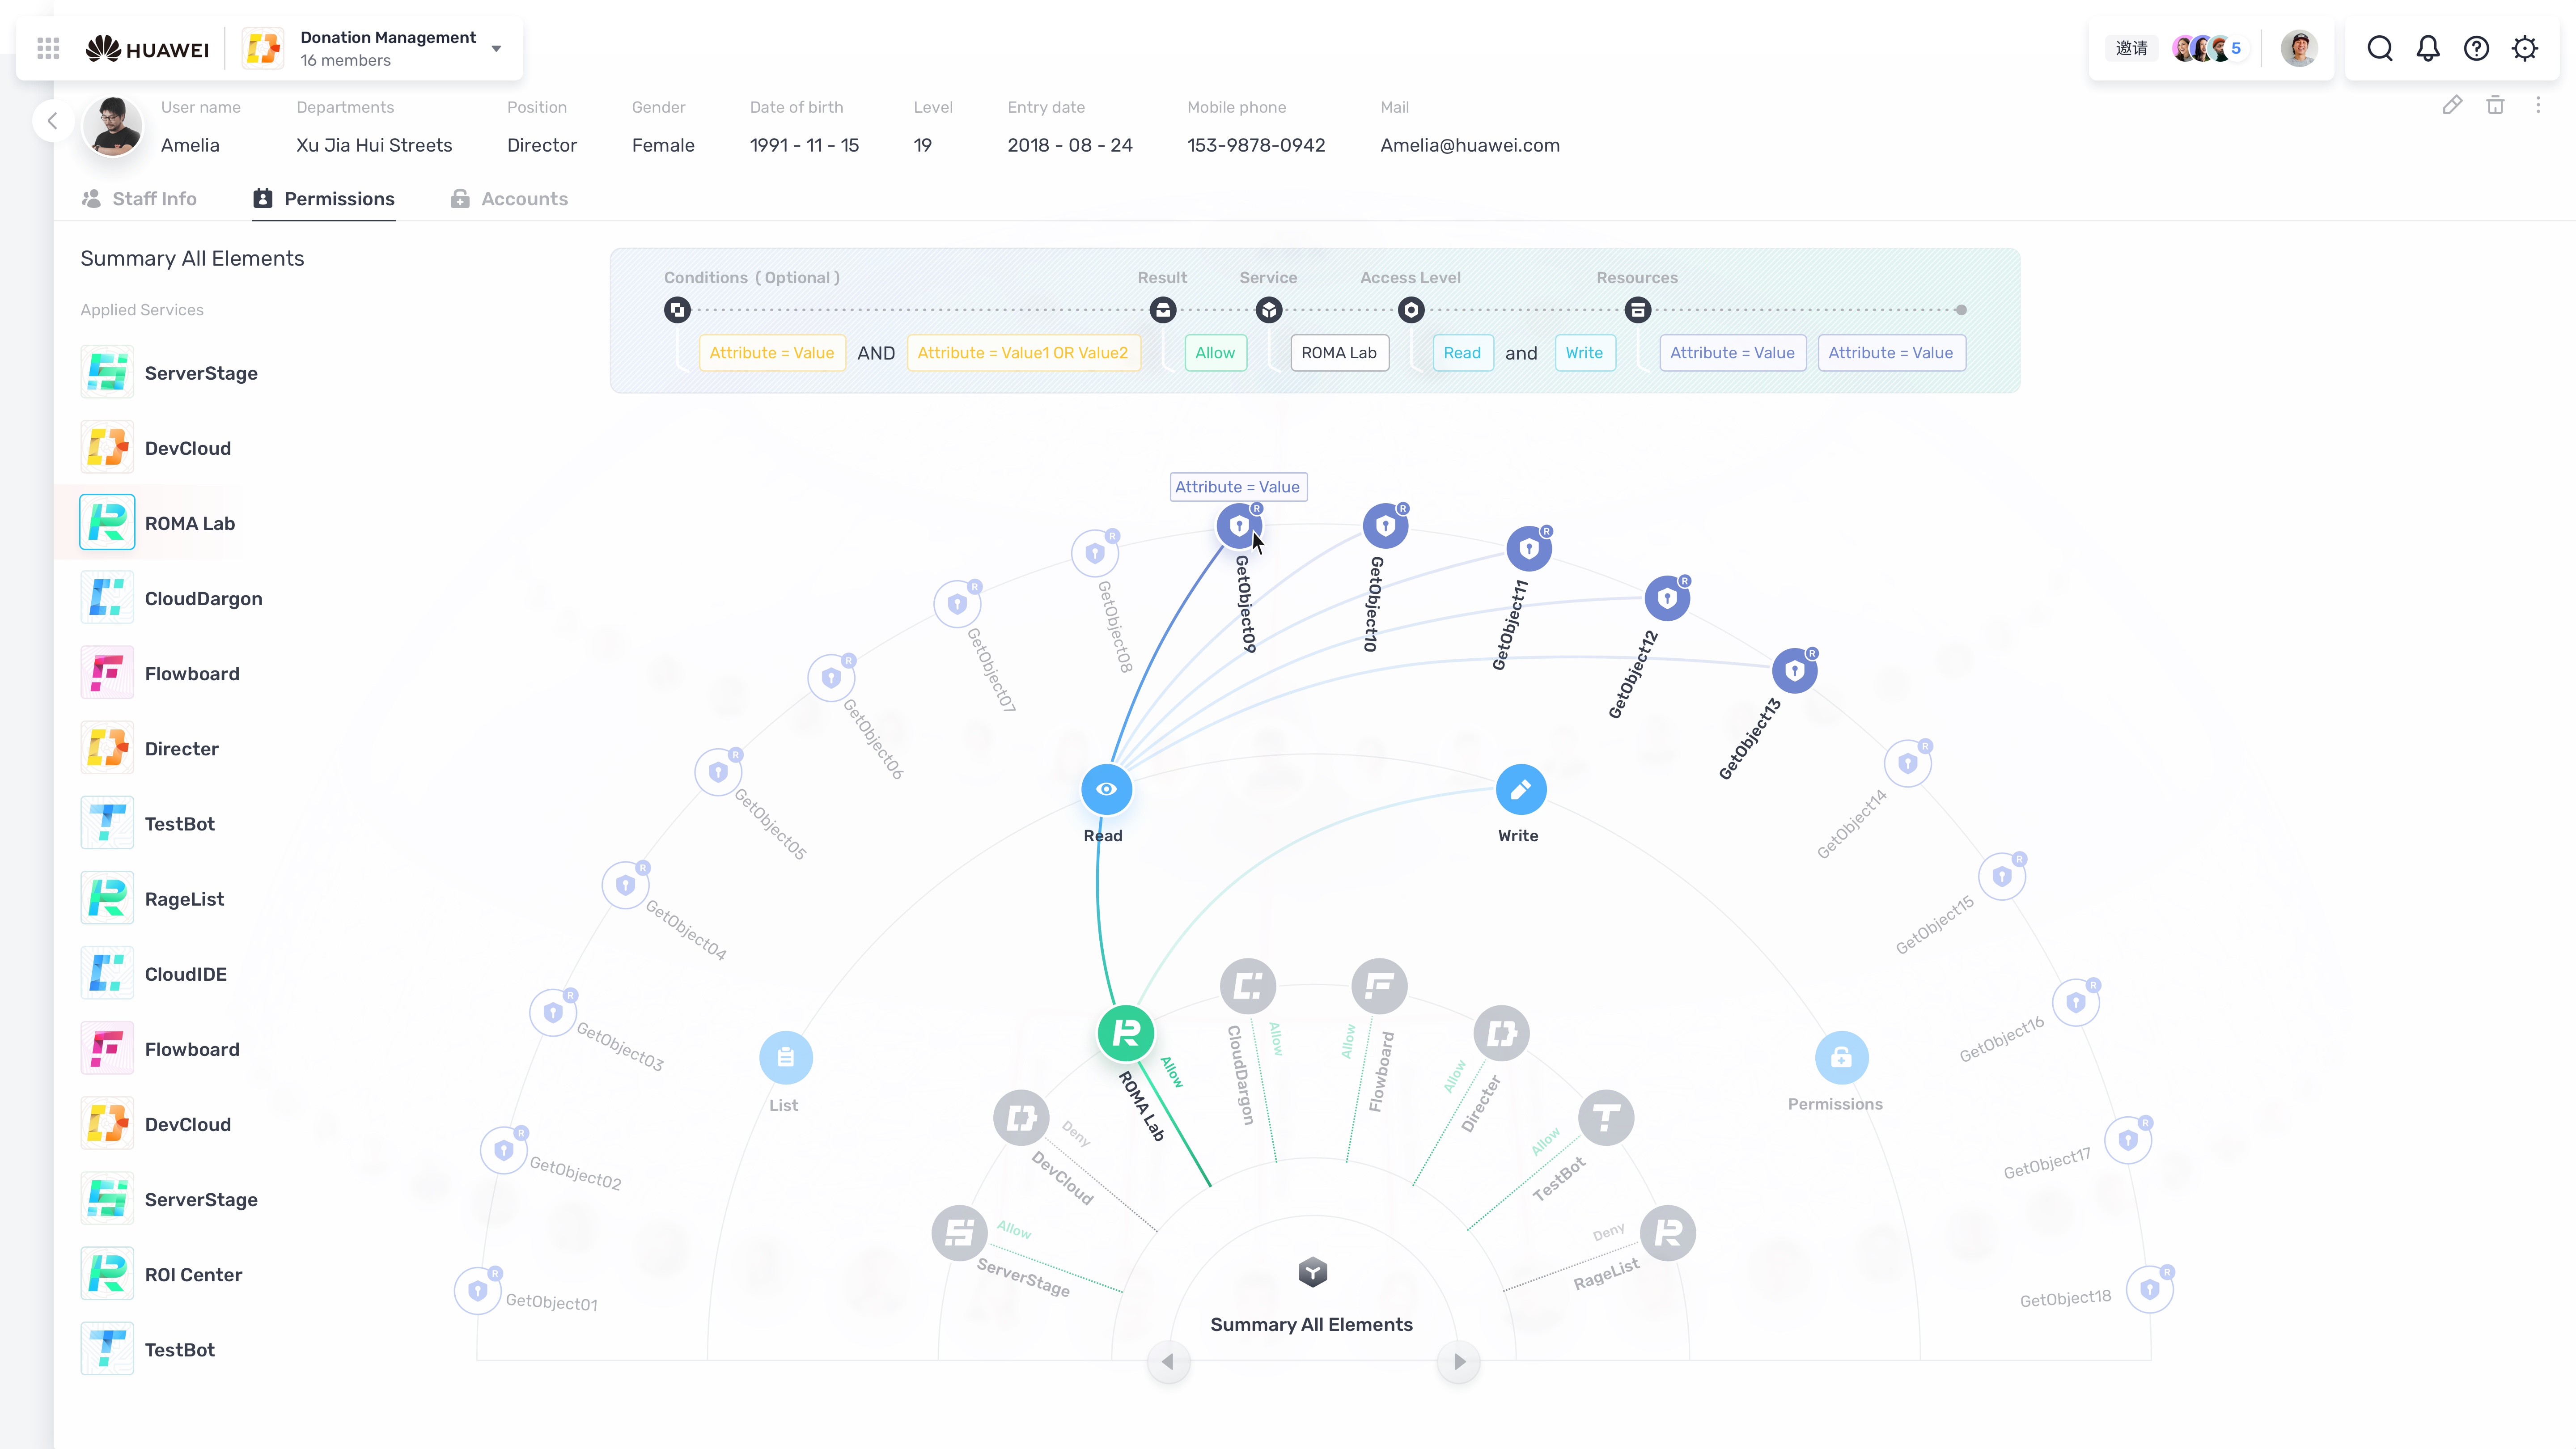Click the Attribute = Value1 OR Value2 condition chip
2576x1449 pixels.
[1023, 352]
